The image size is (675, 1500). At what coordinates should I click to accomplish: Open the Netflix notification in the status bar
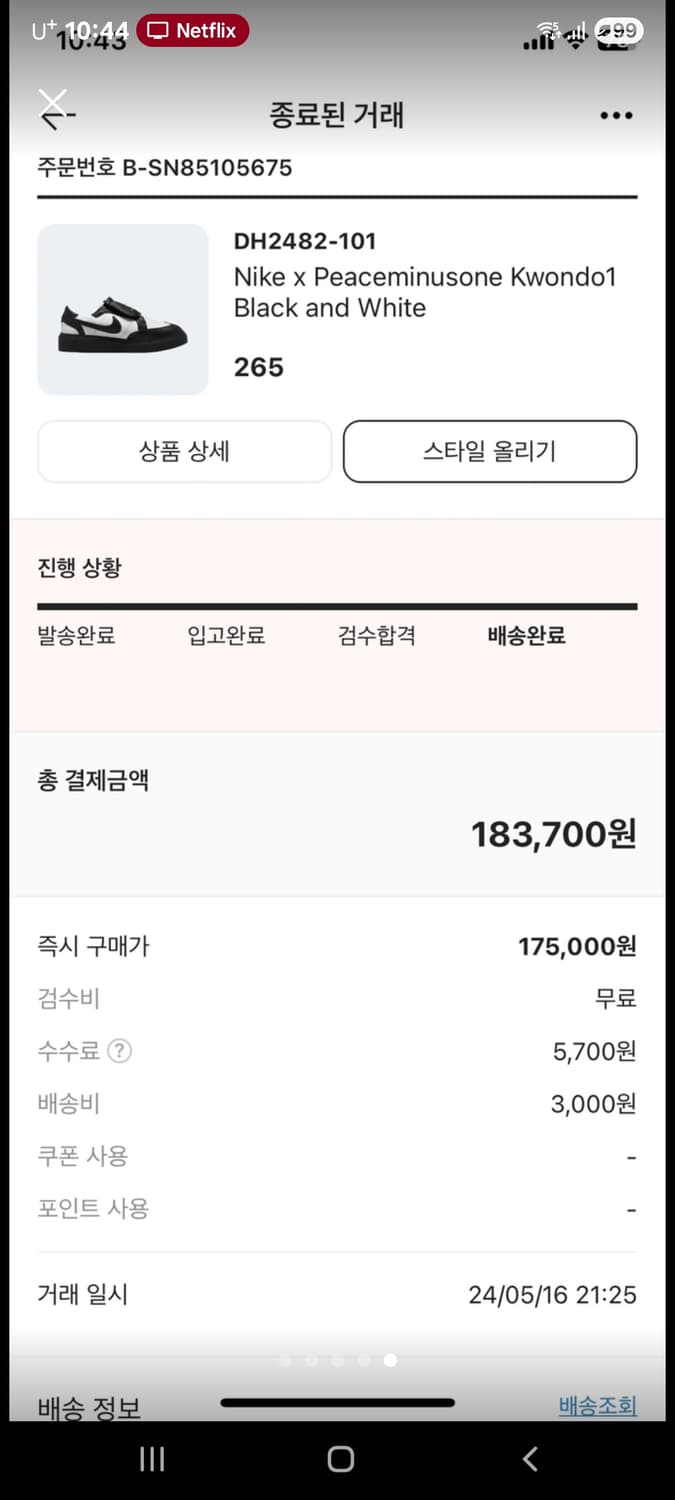click(x=192, y=30)
